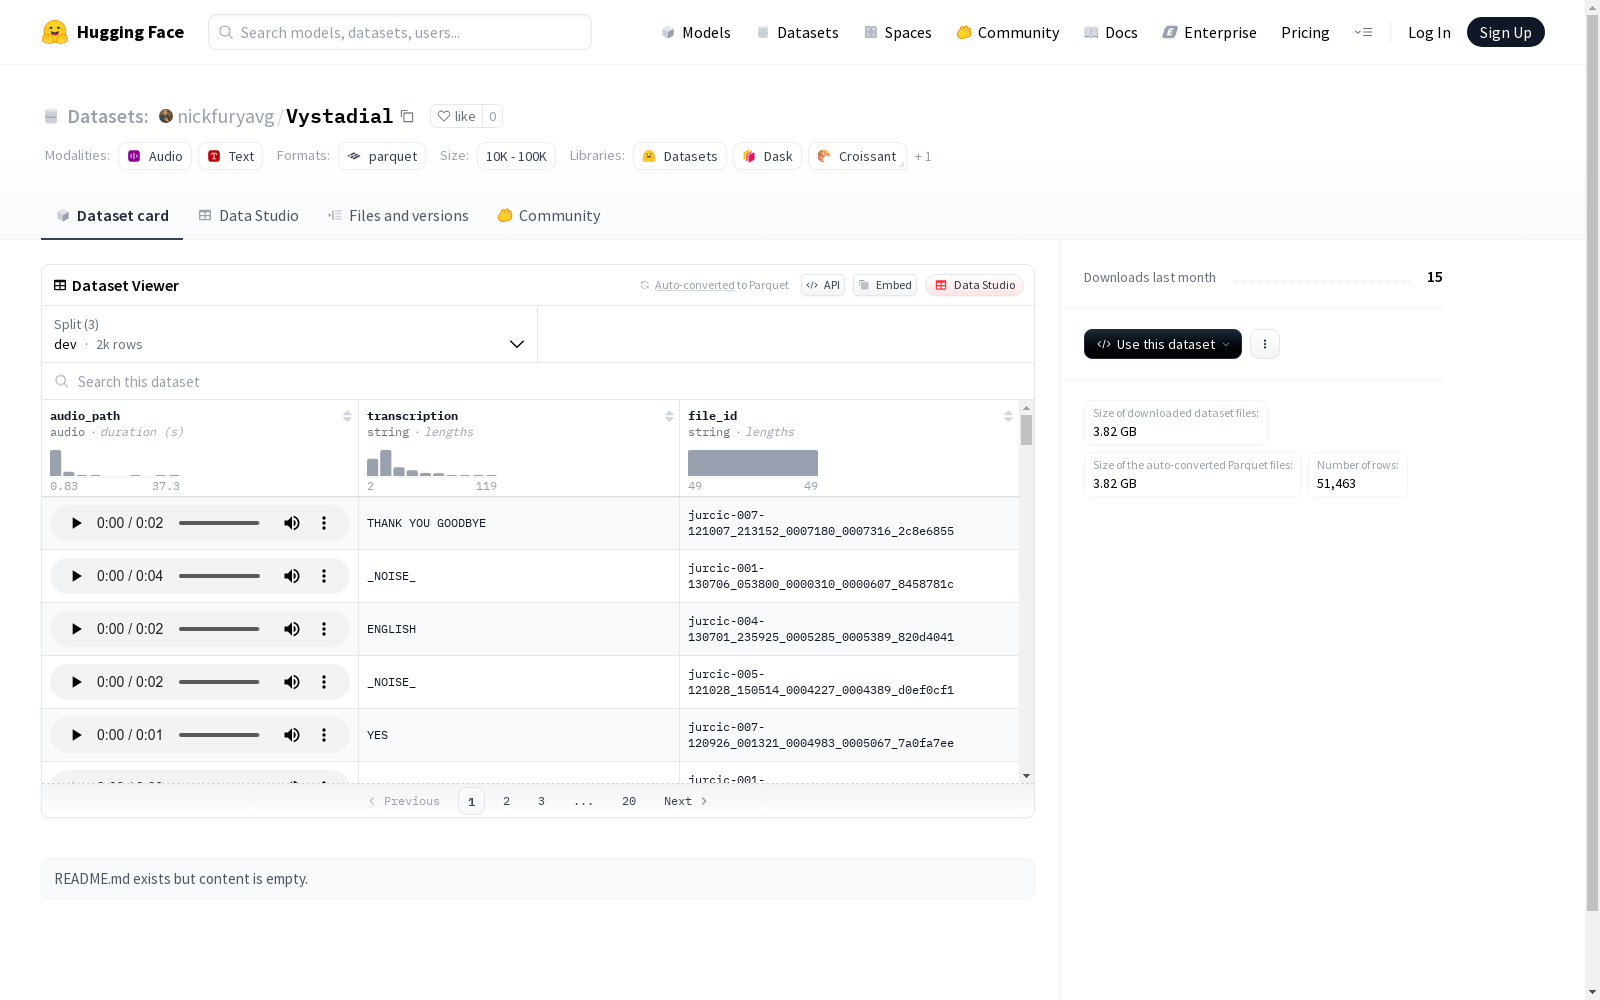The width and height of the screenshot is (1600, 1000).
Task: Like the Vystadial dataset
Action: pyautogui.click(x=456, y=116)
